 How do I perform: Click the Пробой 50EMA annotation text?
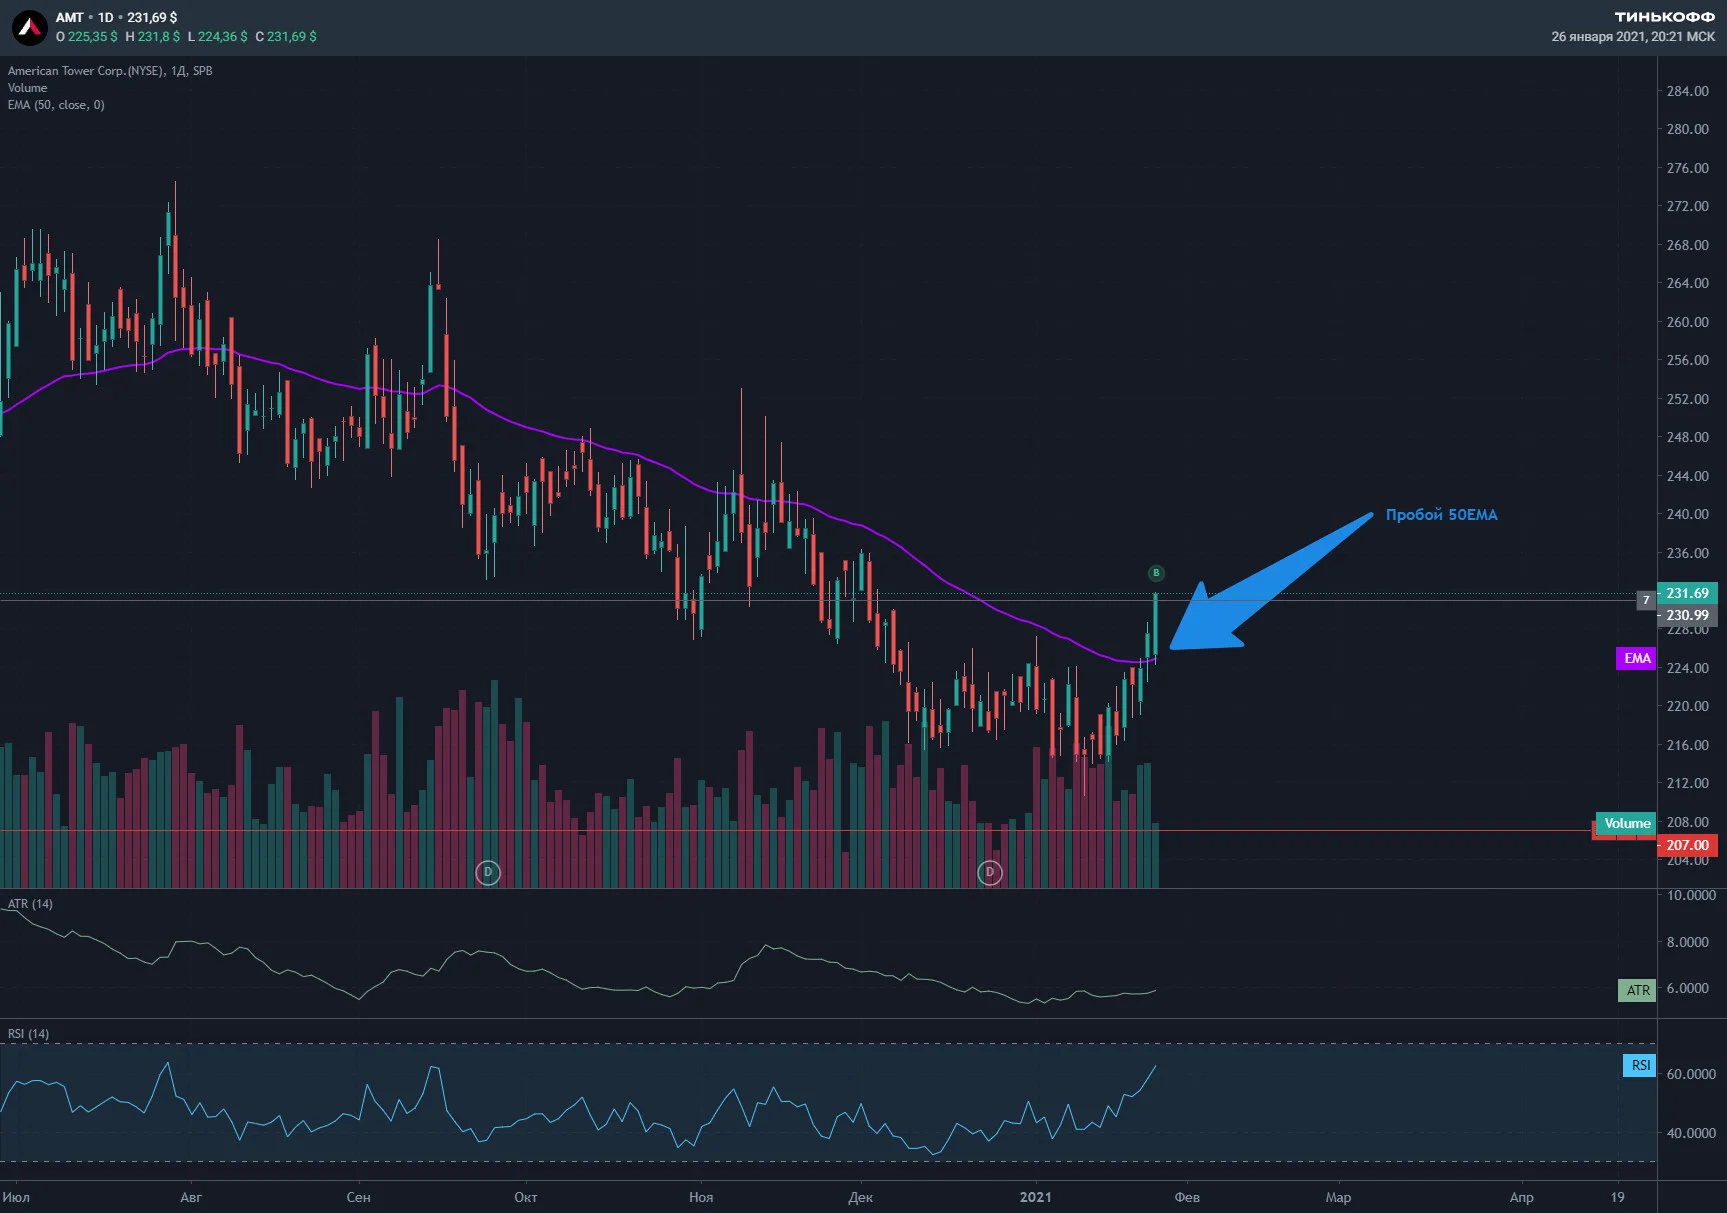click(1441, 515)
